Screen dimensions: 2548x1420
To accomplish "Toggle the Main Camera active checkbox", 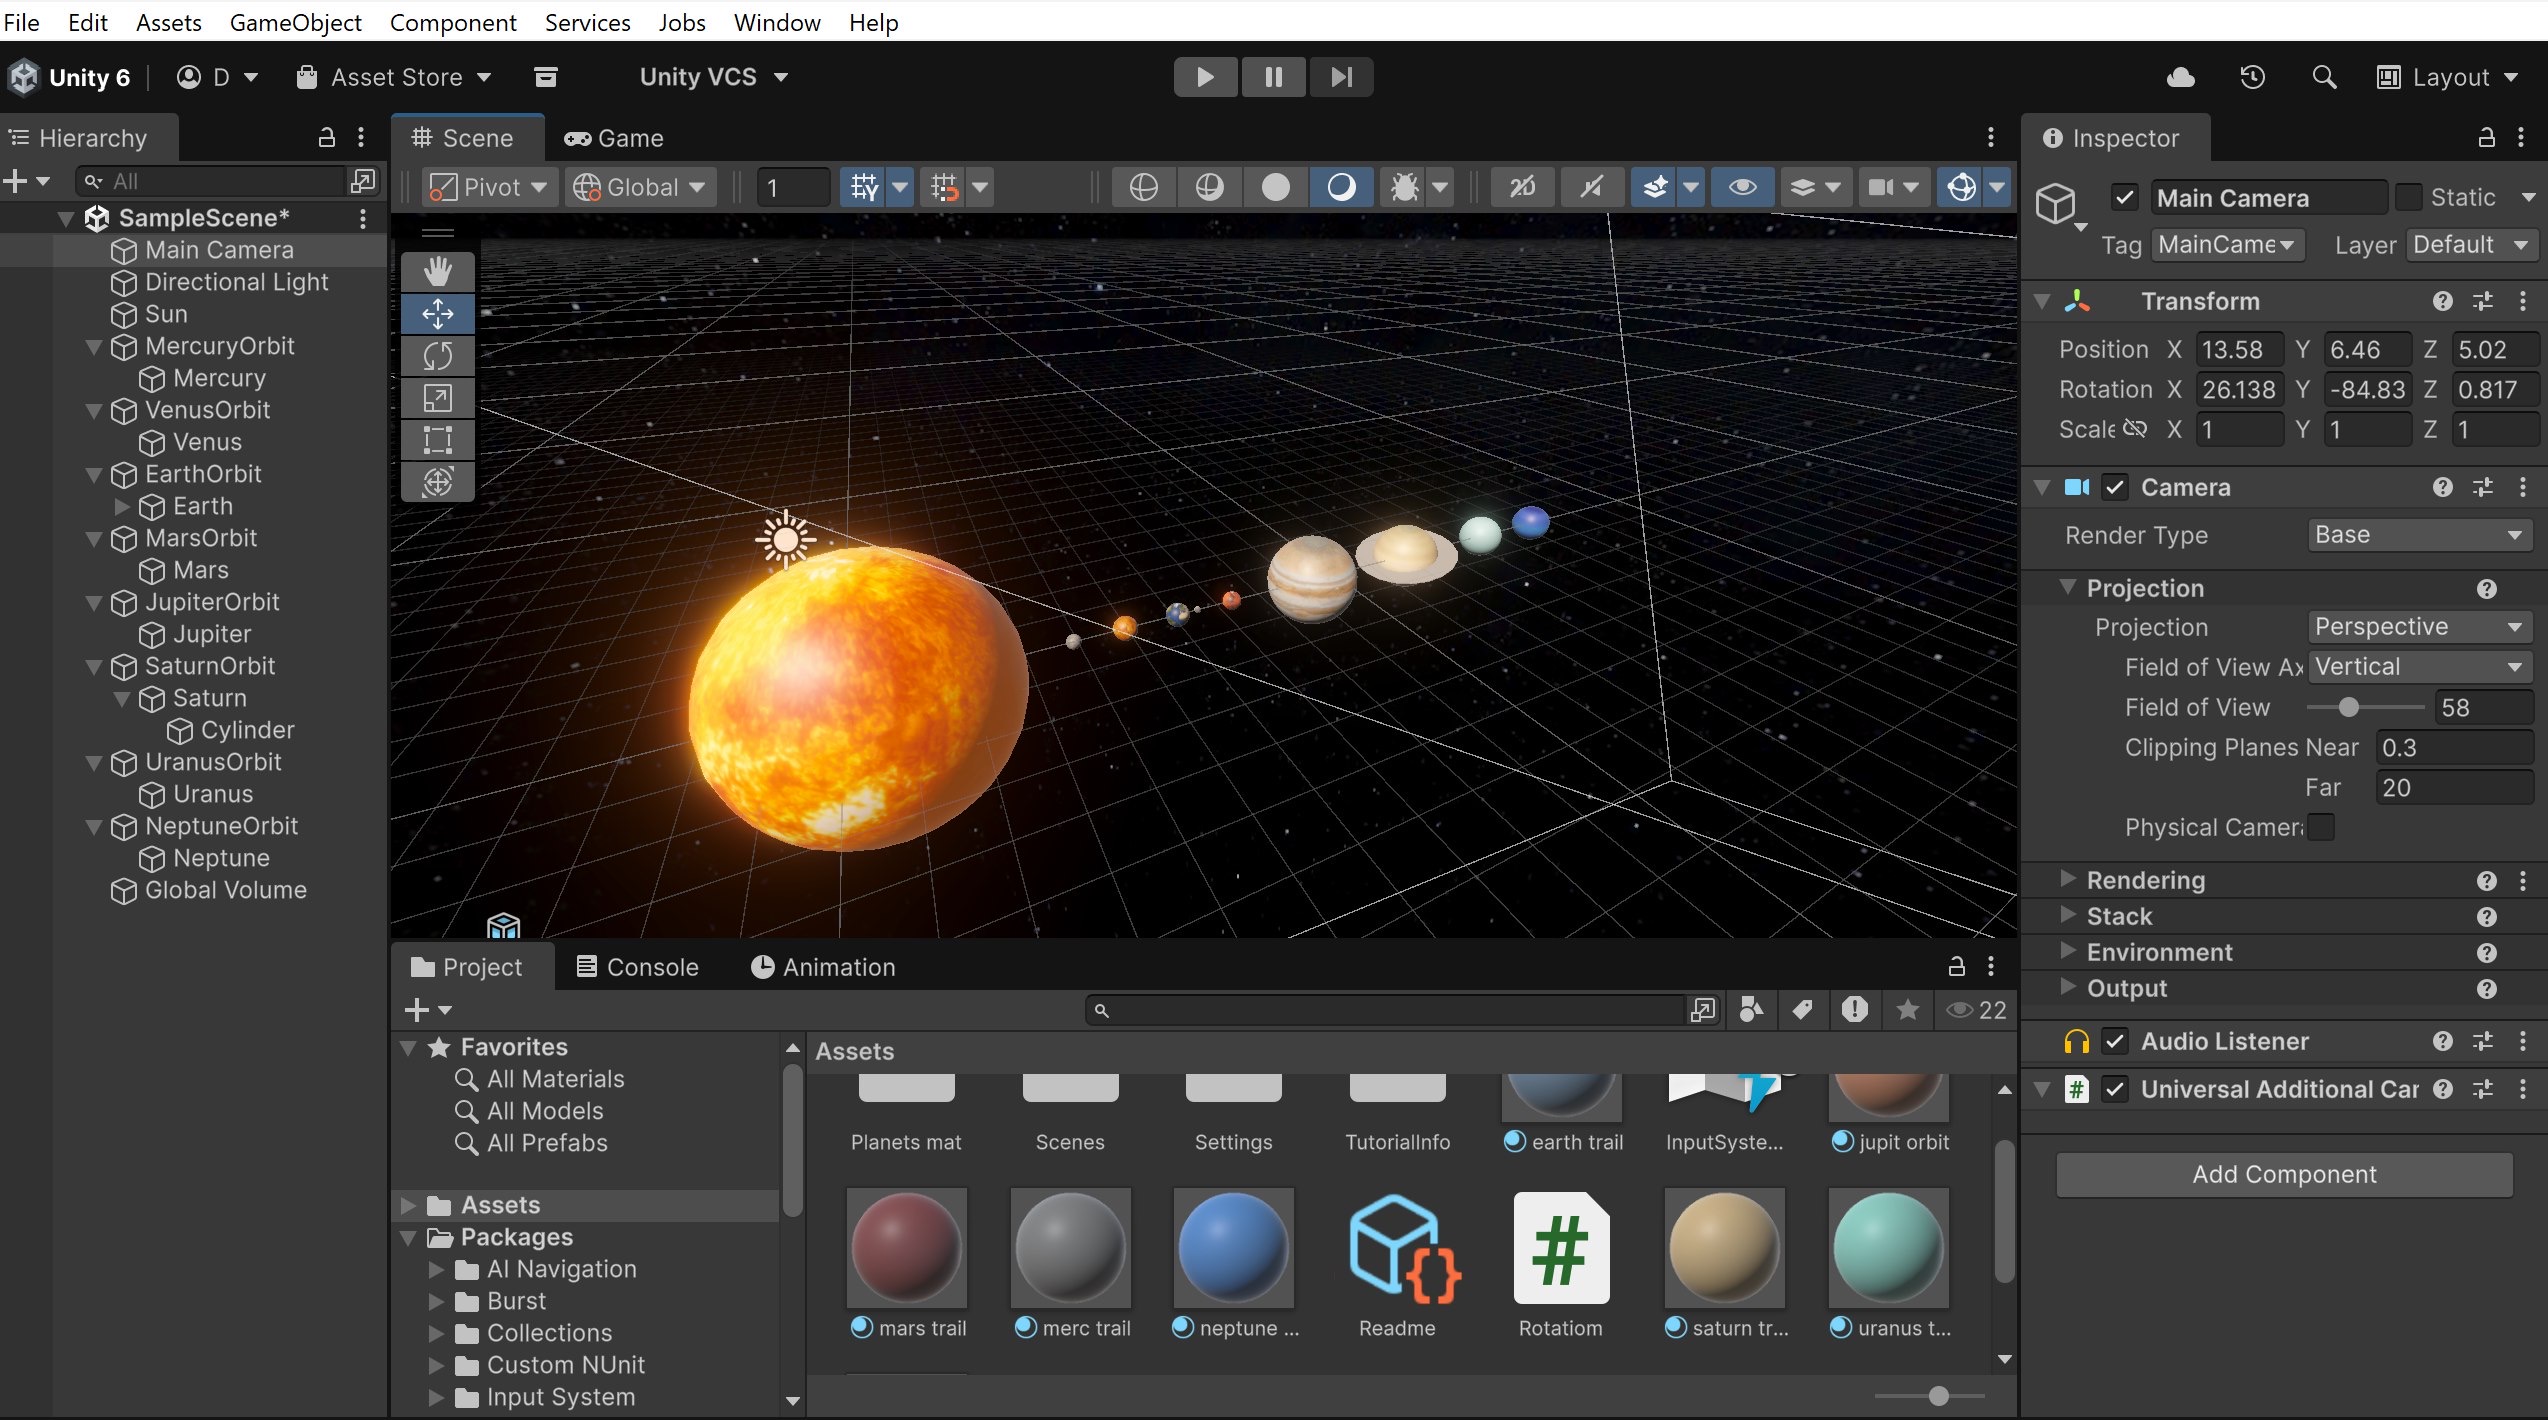I will [2124, 198].
